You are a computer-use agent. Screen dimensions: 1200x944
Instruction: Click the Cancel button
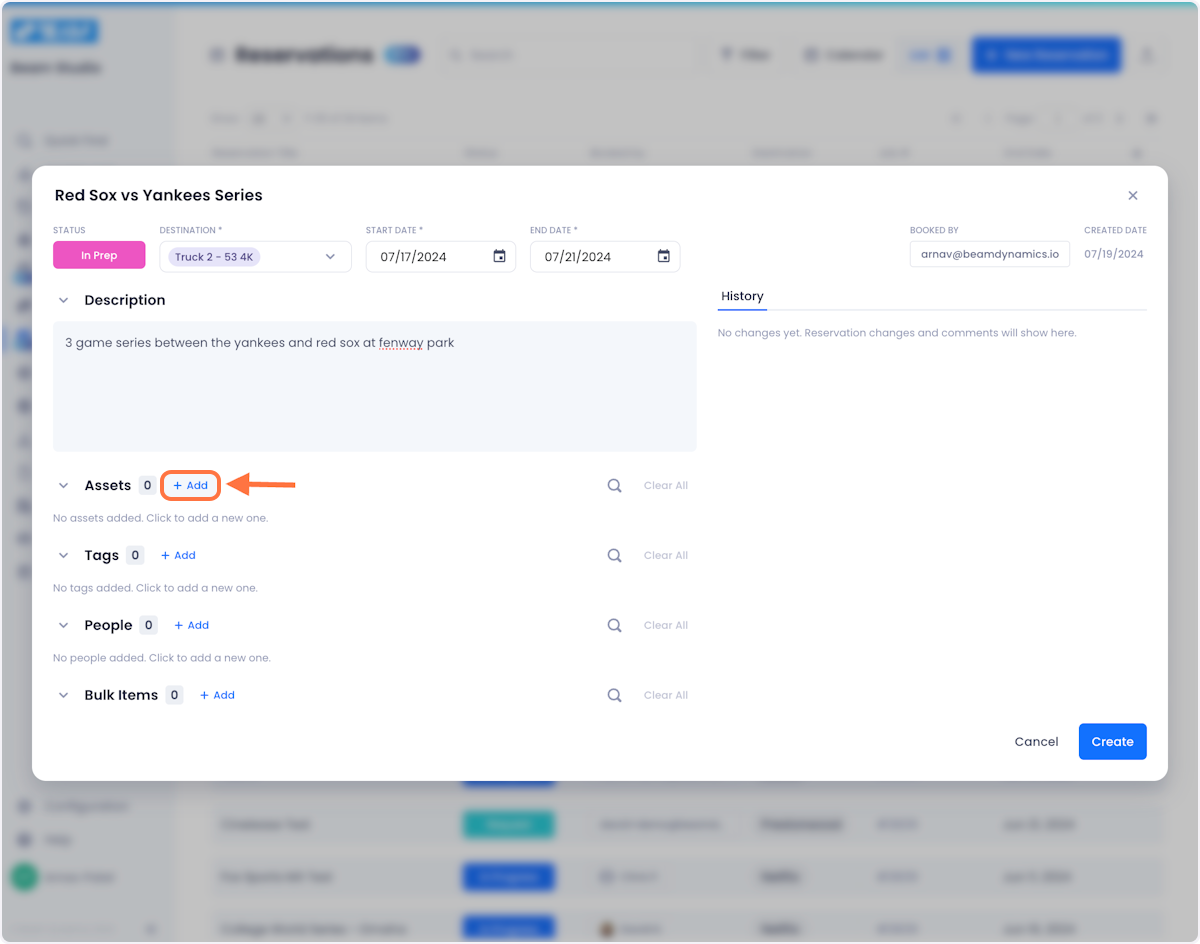coord(1036,742)
